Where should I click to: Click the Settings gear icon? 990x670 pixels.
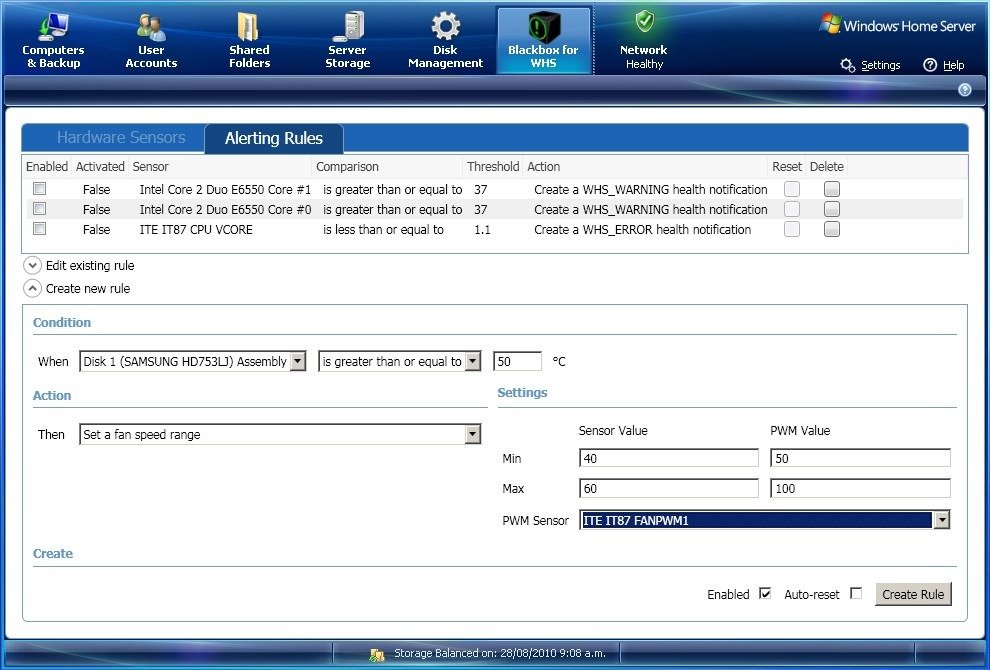847,65
